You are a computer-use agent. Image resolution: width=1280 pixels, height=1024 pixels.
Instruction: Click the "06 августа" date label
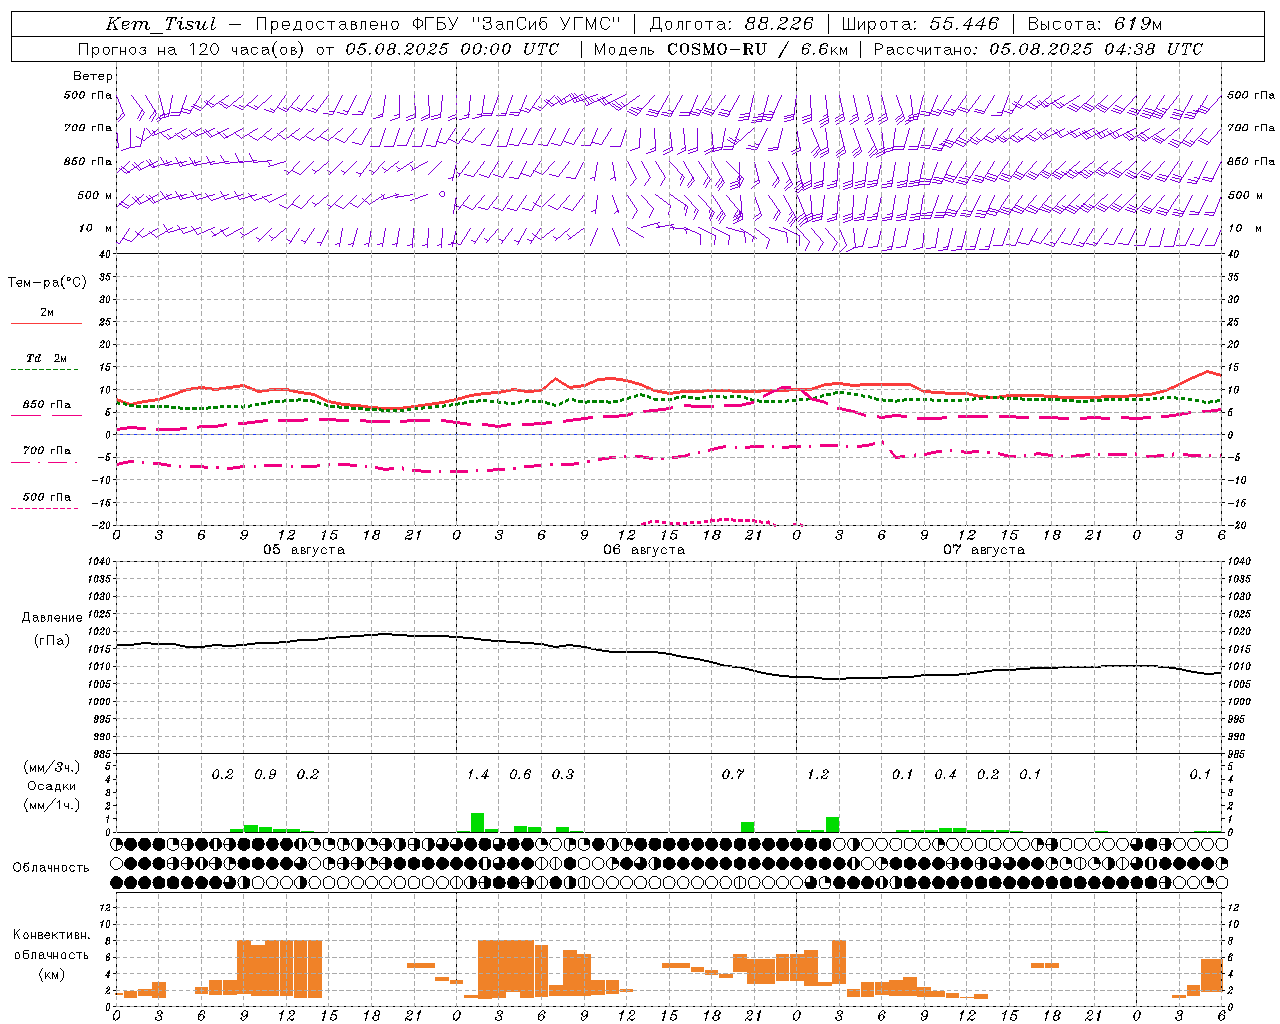pyautogui.click(x=644, y=550)
